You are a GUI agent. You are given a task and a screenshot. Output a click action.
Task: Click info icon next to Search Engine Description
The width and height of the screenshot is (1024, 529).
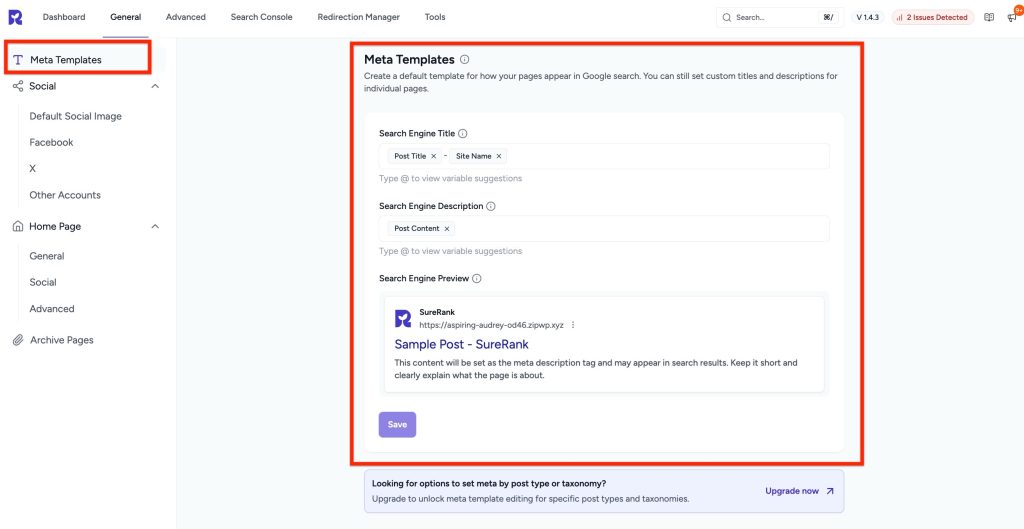coord(491,207)
